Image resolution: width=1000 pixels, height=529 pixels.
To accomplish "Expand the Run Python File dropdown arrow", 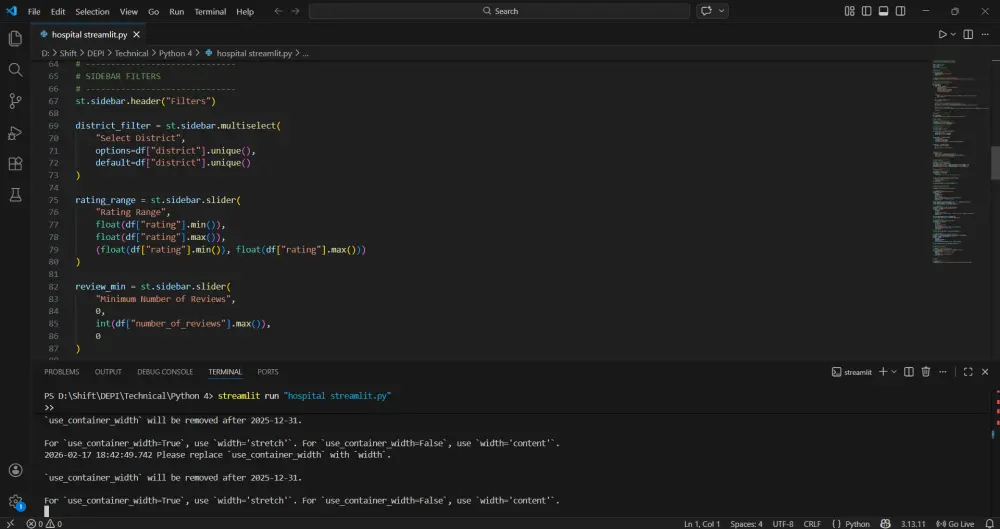I will (953, 34).
